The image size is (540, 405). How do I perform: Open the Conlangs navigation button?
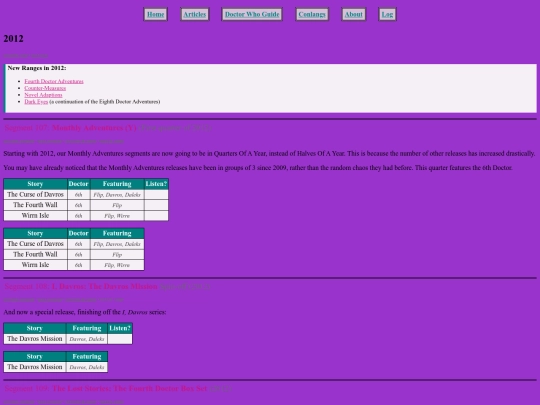click(312, 14)
